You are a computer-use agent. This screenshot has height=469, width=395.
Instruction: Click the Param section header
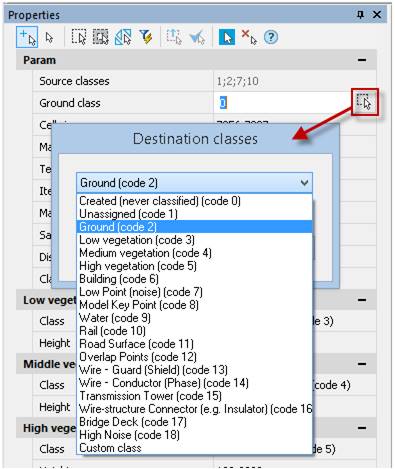(196, 60)
